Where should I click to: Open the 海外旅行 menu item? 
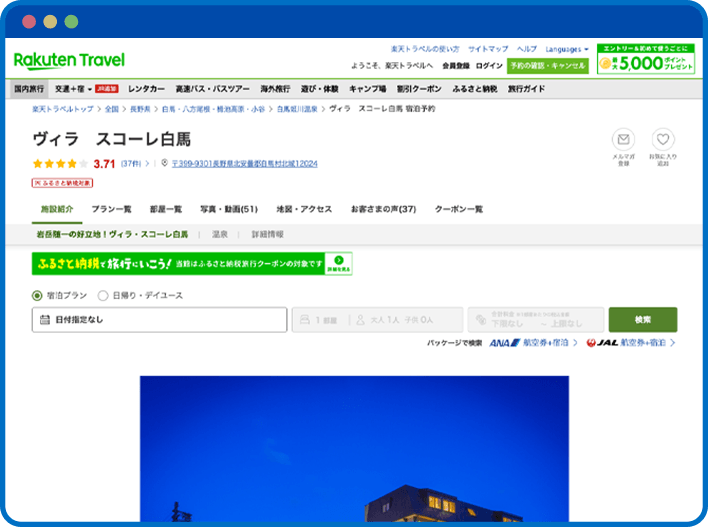(275, 89)
